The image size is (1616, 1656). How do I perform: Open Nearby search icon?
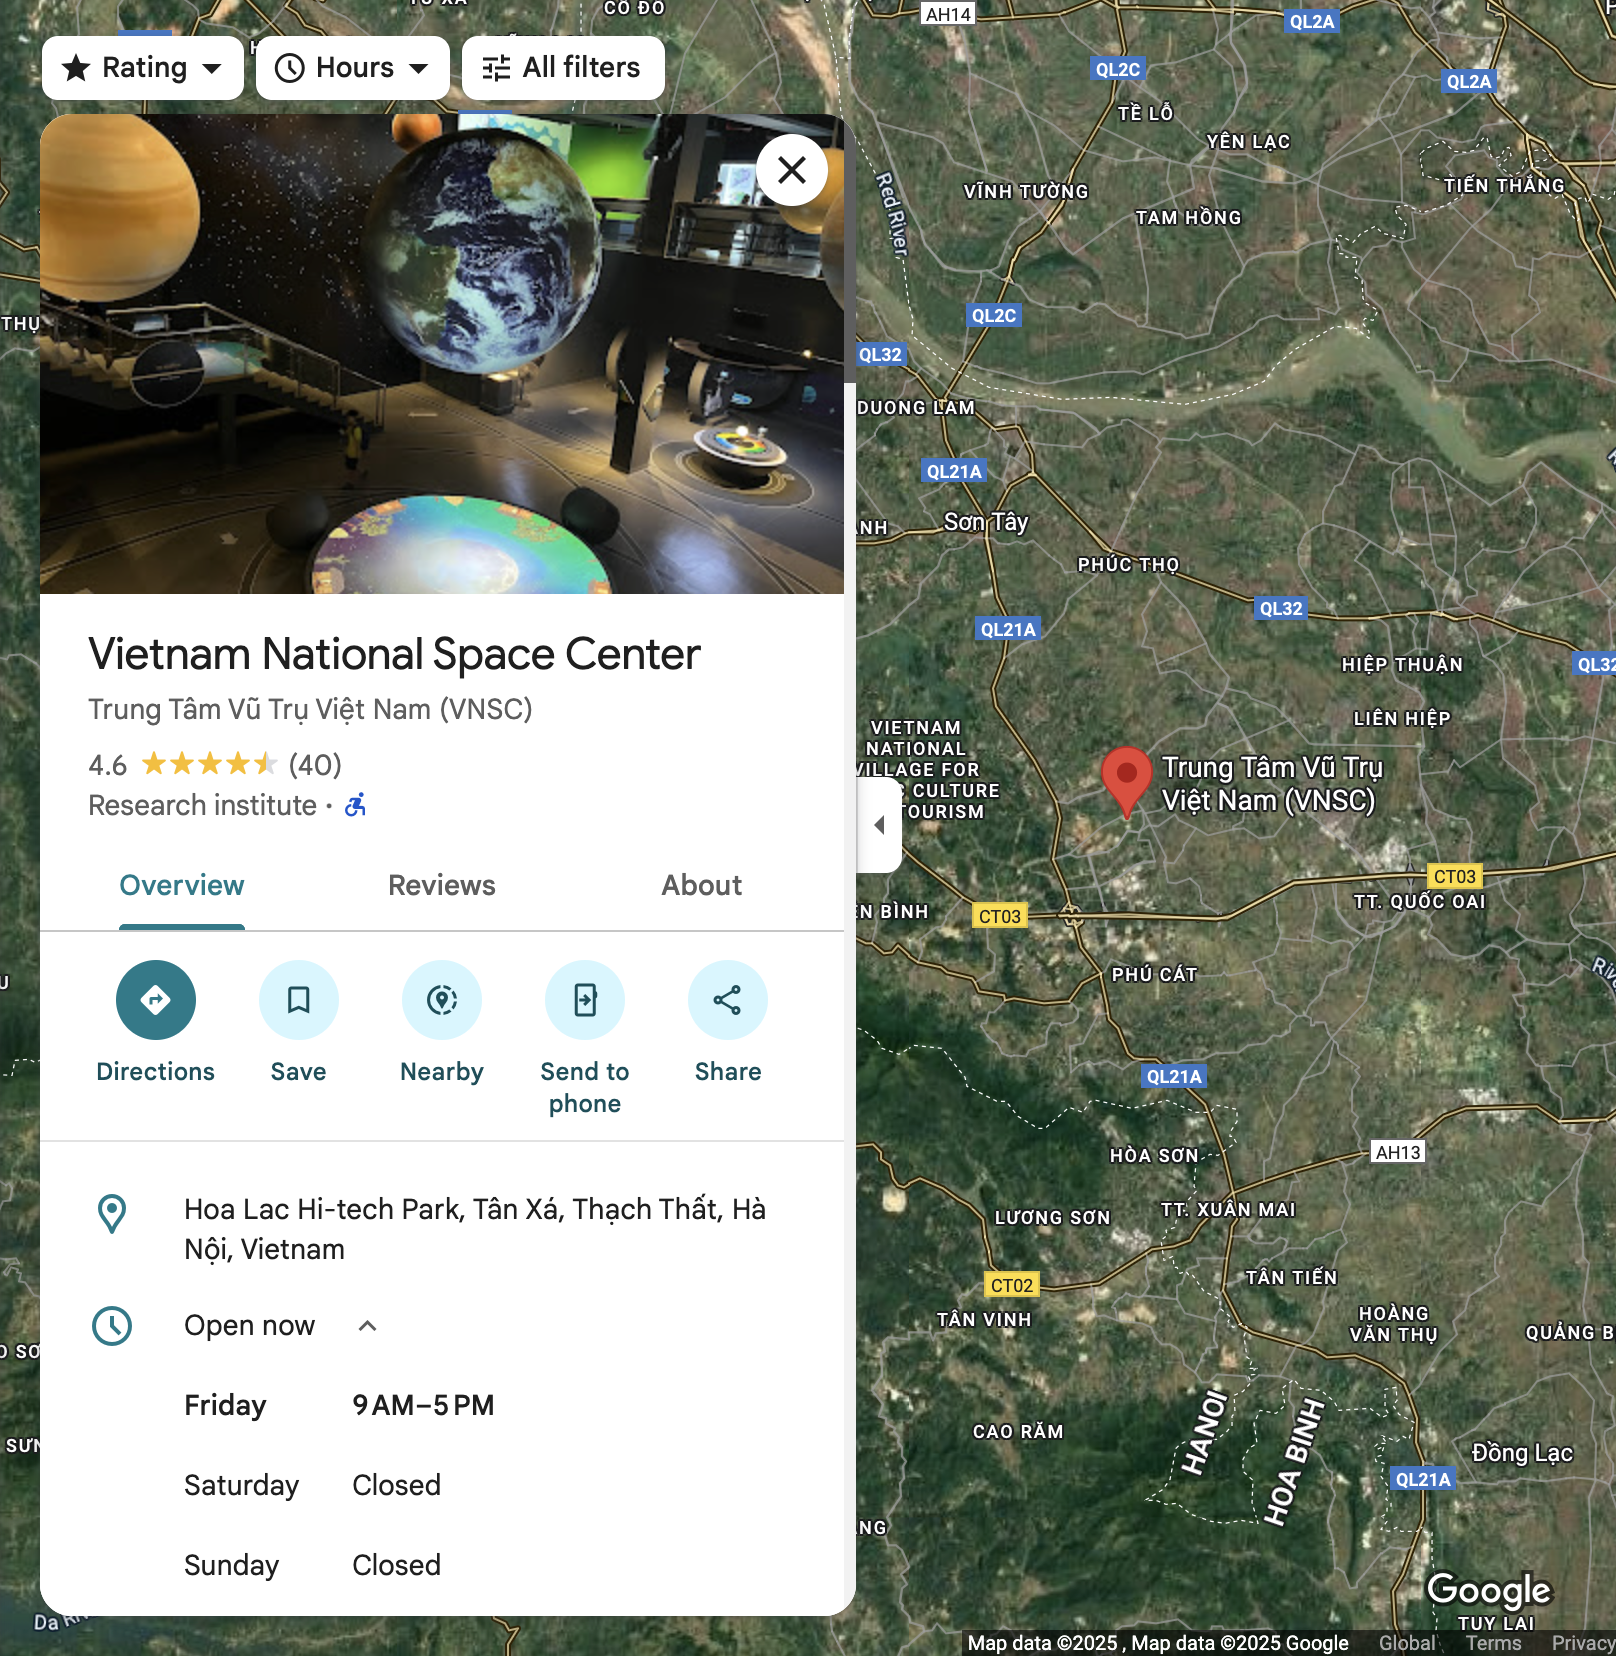441,1000
